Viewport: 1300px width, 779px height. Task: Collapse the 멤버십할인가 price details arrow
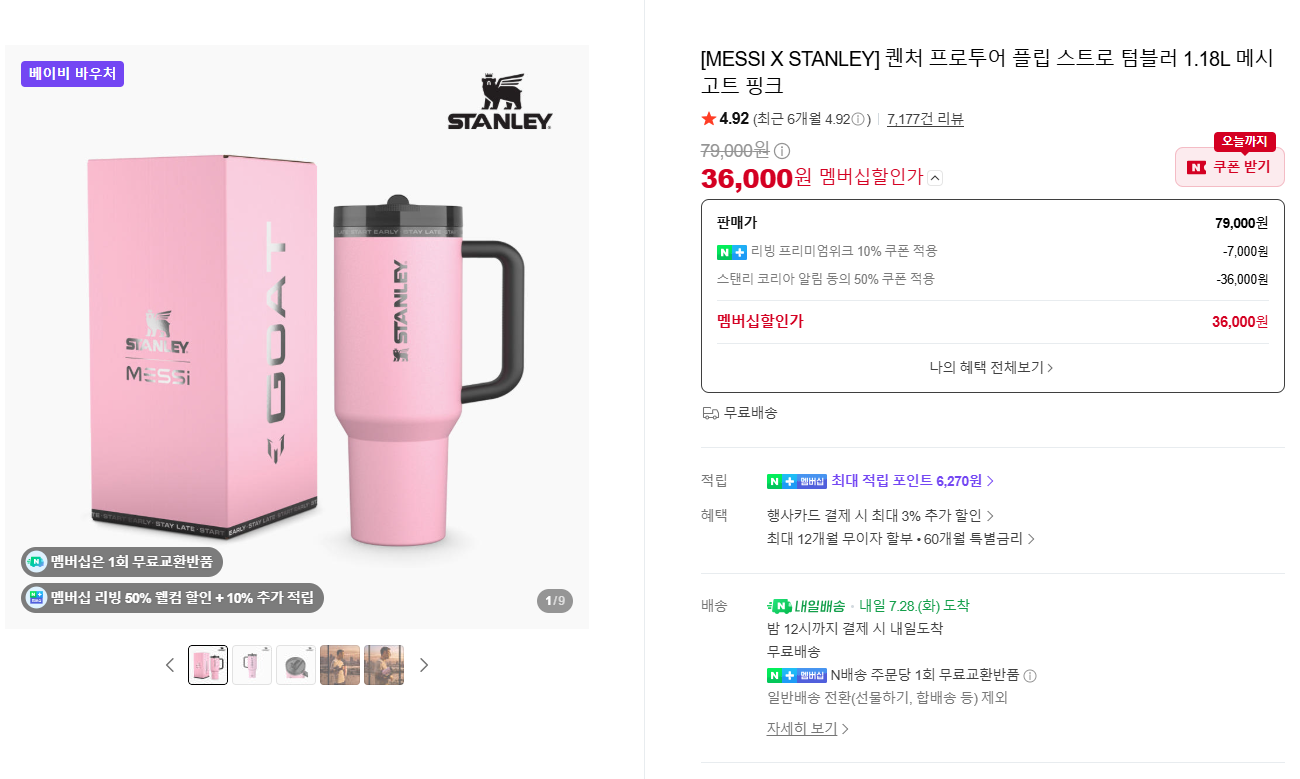(935, 178)
